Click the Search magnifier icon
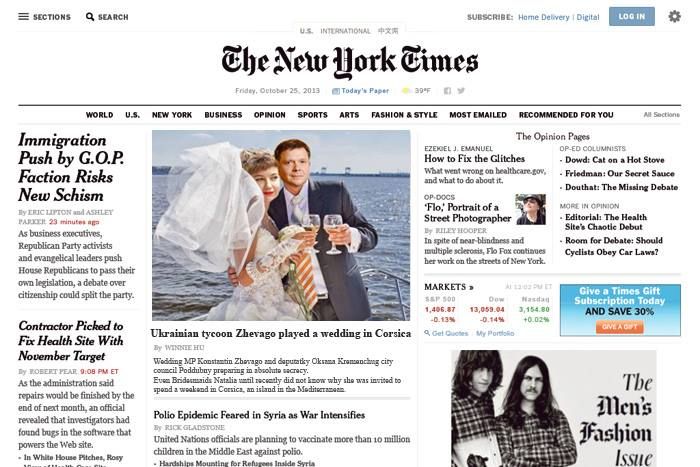 point(90,17)
